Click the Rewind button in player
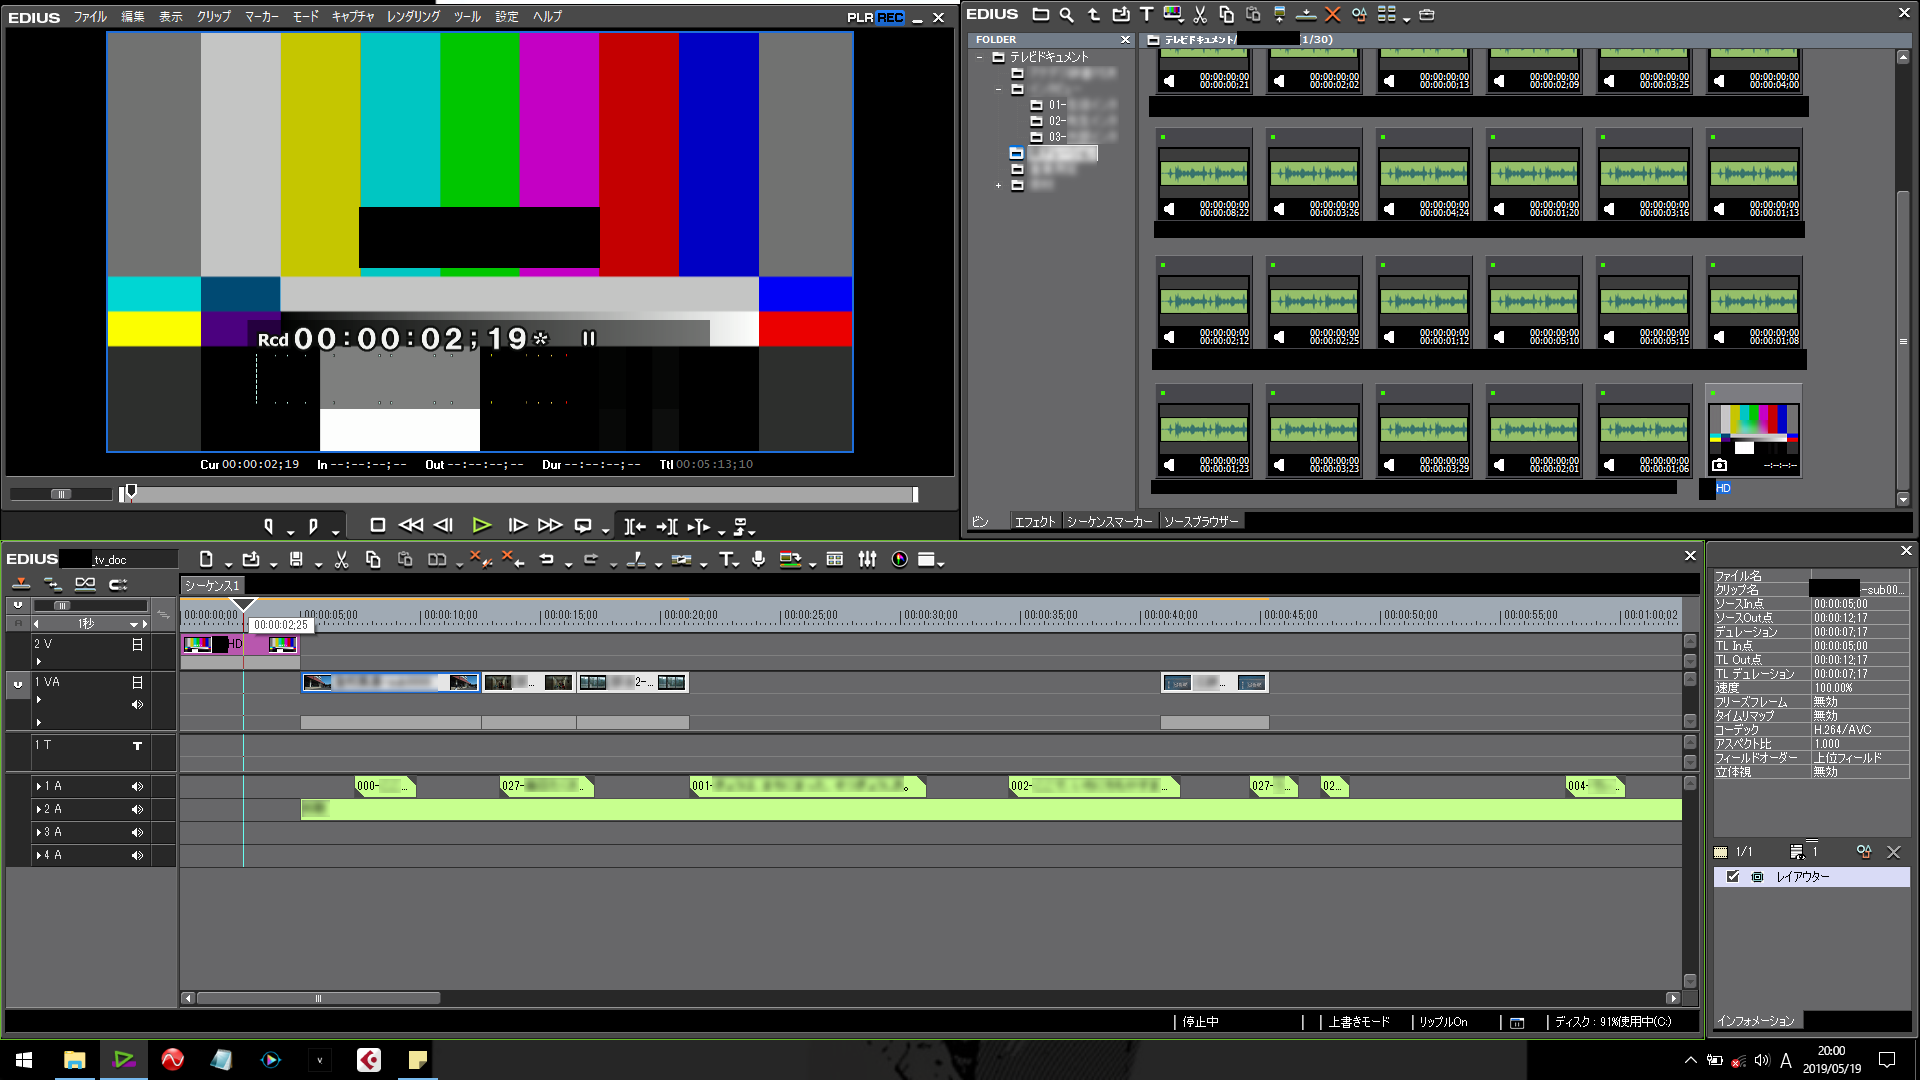The image size is (1920, 1080). click(410, 526)
